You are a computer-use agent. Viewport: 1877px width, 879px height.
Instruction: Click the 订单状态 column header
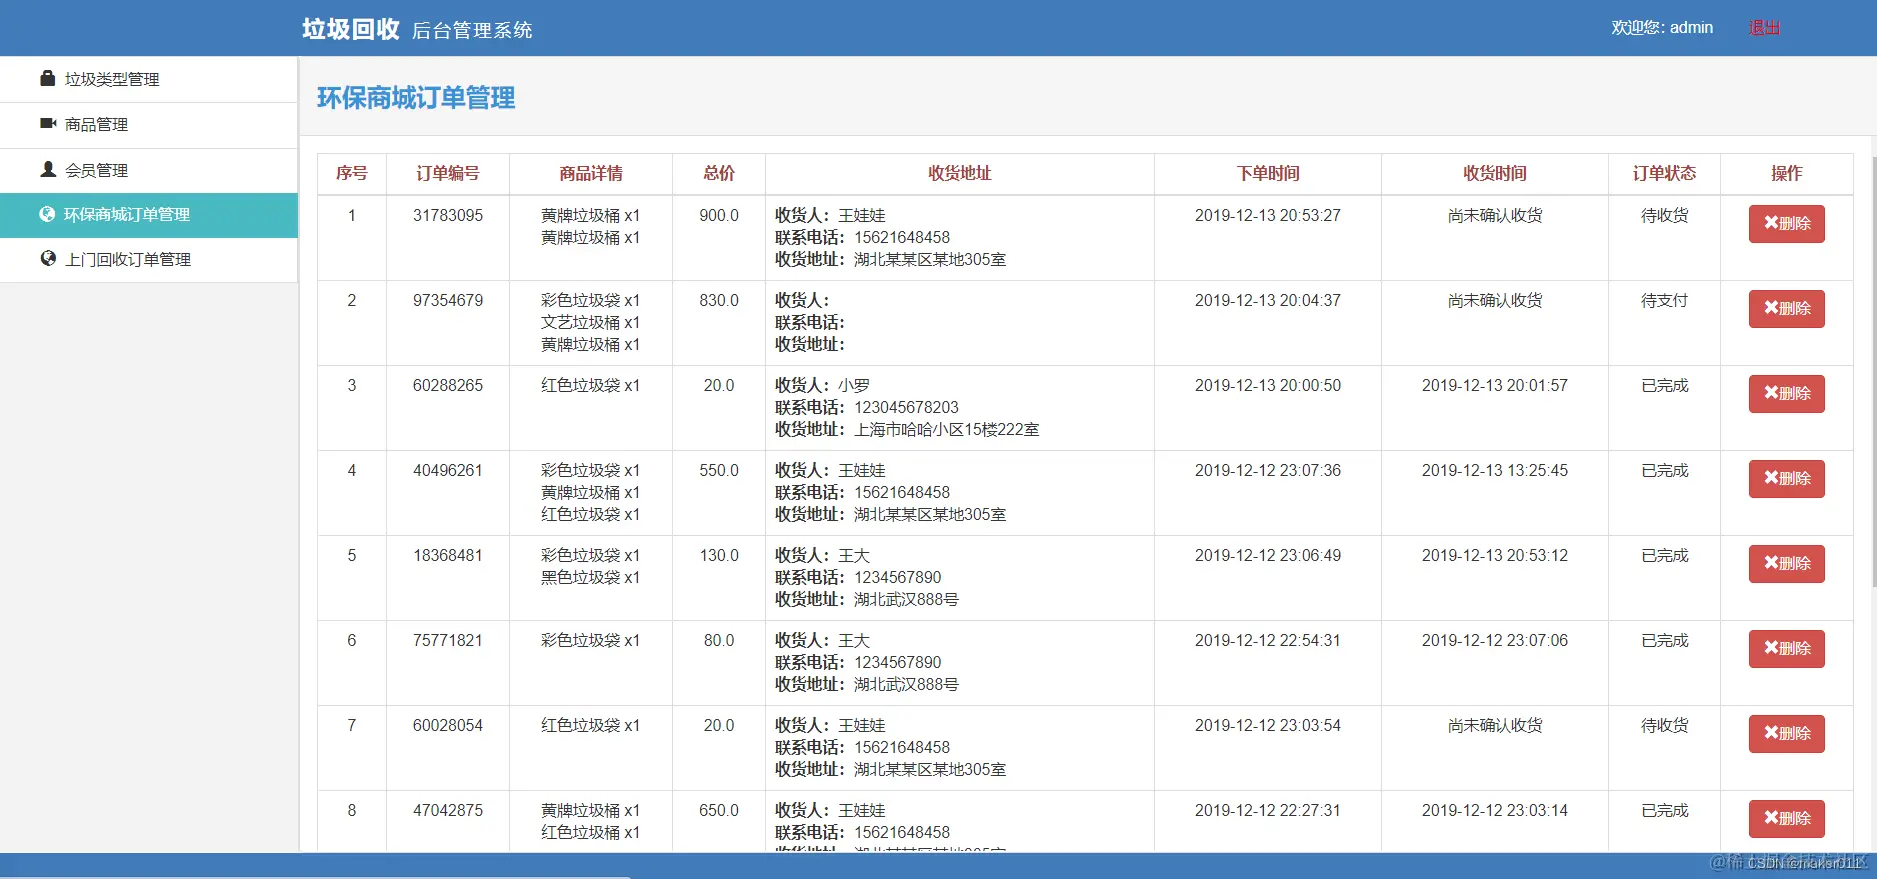point(1664,173)
